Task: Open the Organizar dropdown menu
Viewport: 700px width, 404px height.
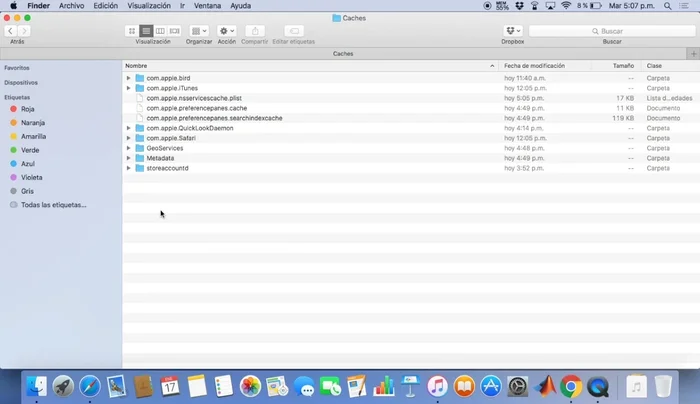Action: tap(199, 31)
